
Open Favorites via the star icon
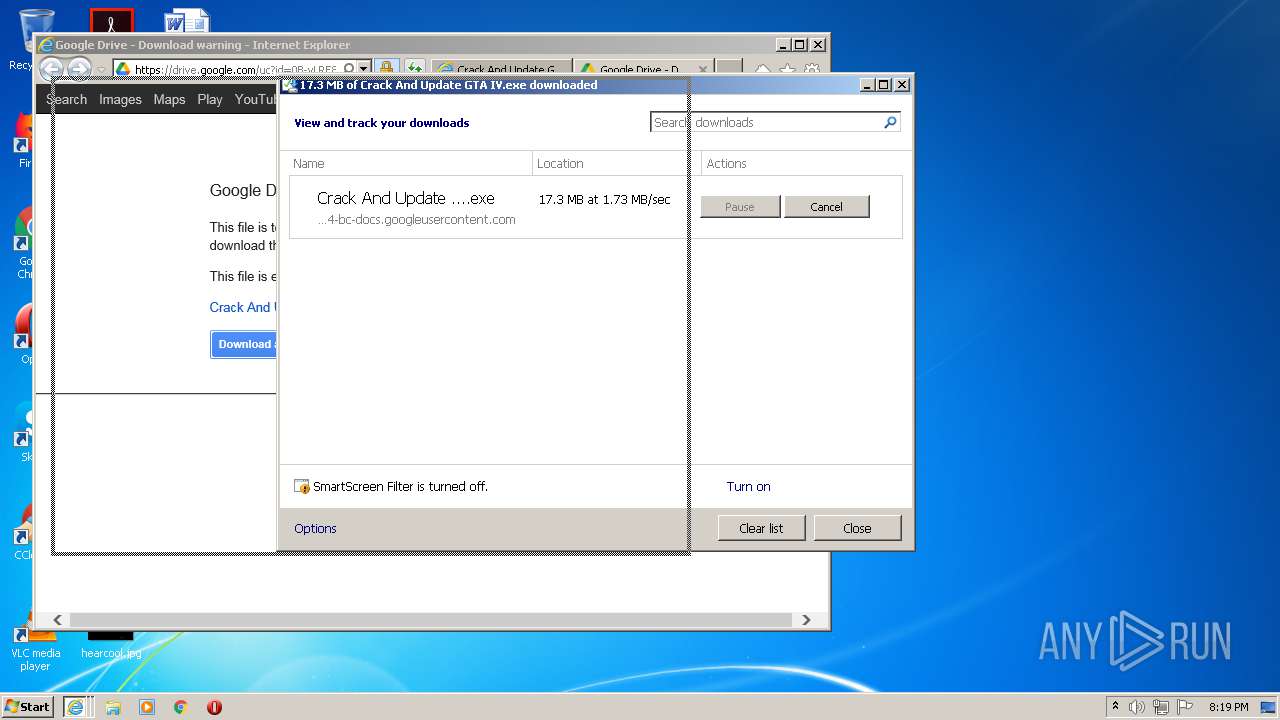tap(787, 69)
